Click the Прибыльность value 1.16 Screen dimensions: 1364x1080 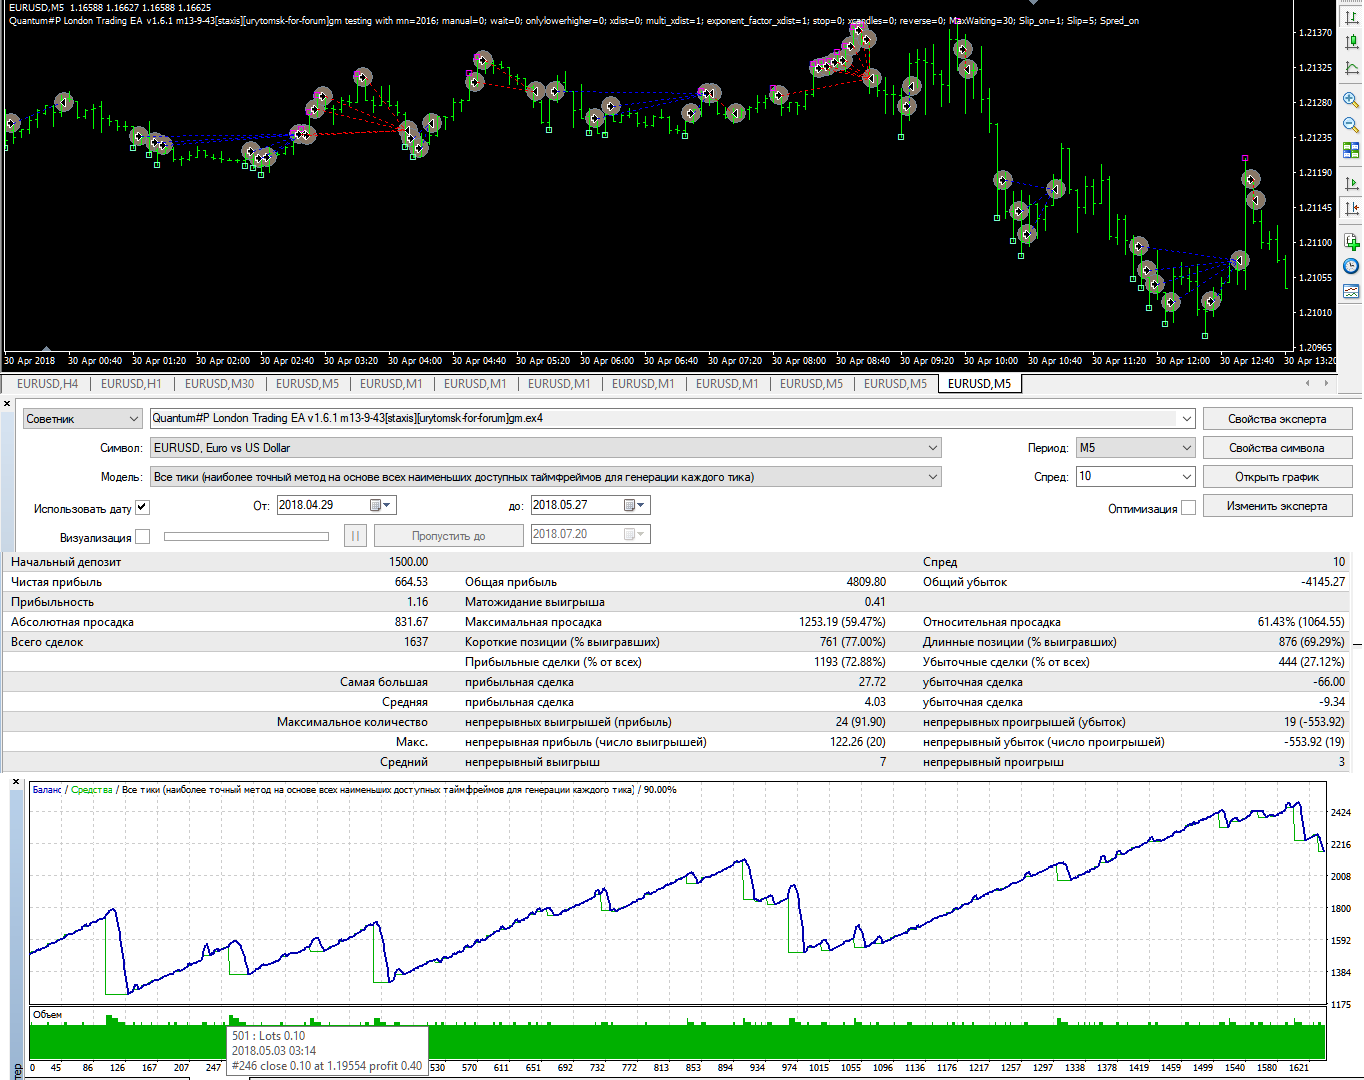click(418, 602)
